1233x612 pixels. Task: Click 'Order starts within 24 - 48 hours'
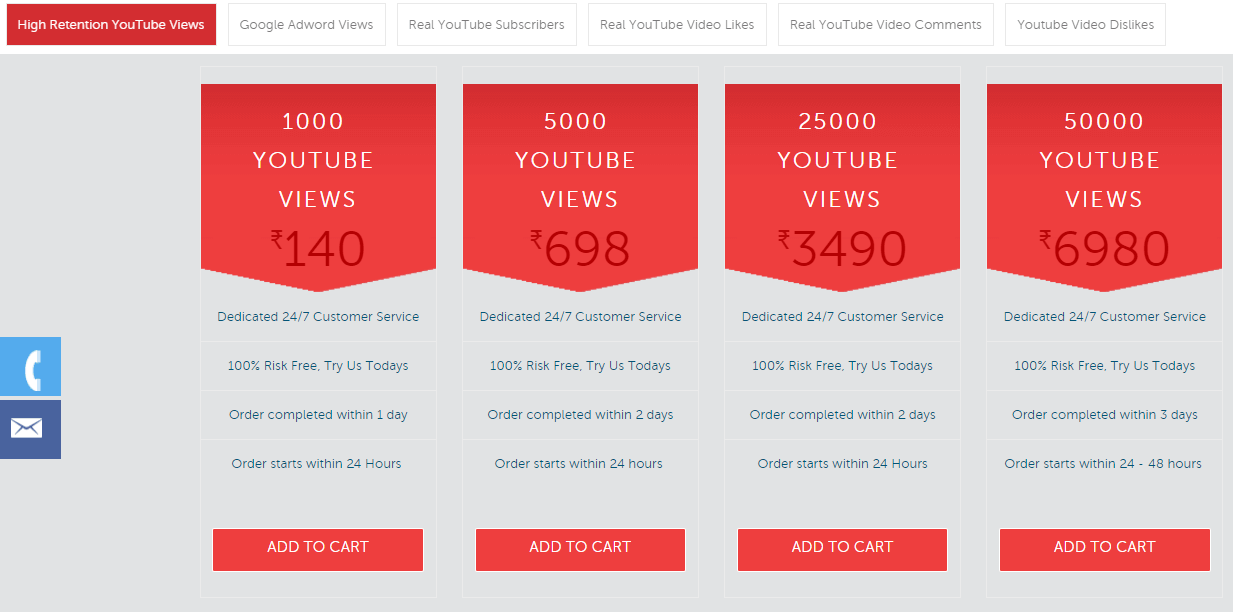pyautogui.click(x=1104, y=464)
